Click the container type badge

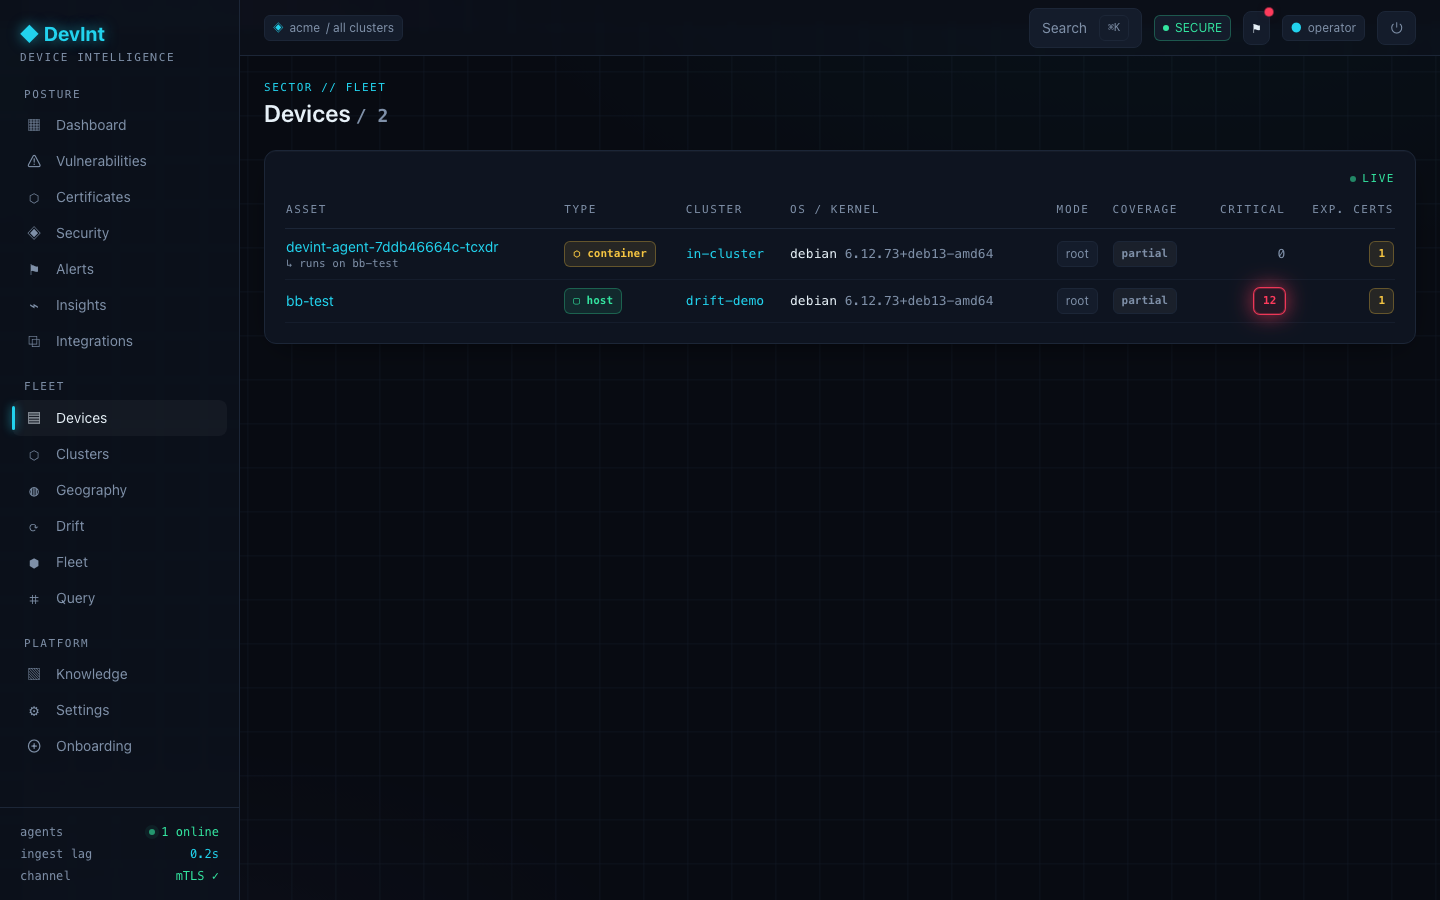[x=610, y=254]
